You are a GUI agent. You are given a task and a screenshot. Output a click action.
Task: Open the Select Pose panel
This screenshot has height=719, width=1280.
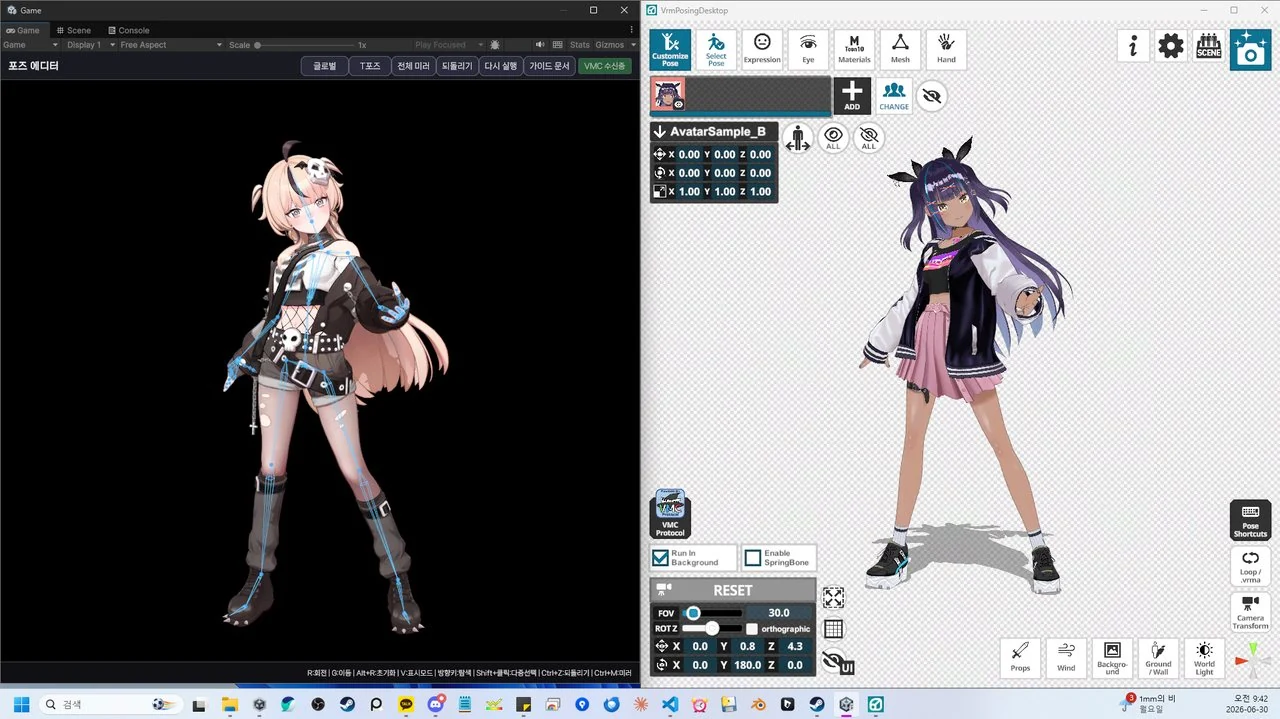(x=716, y=49)
